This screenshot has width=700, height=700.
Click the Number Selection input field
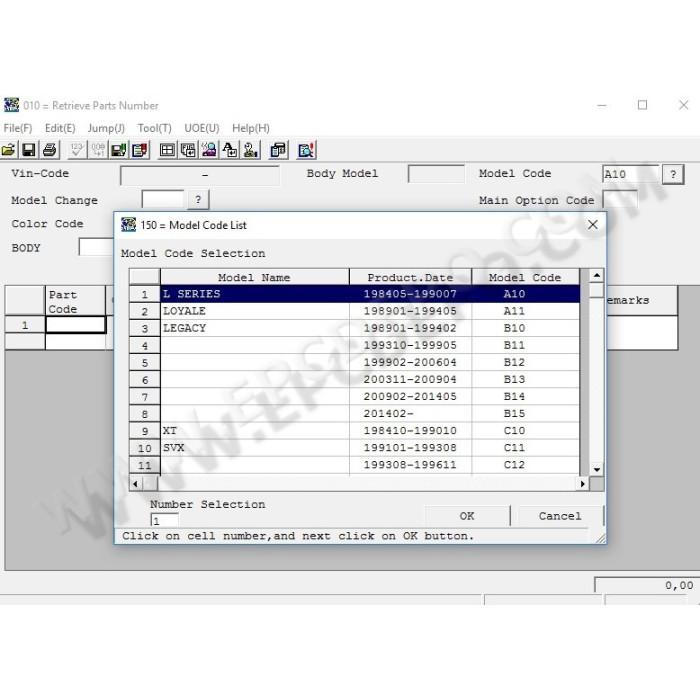165,520
